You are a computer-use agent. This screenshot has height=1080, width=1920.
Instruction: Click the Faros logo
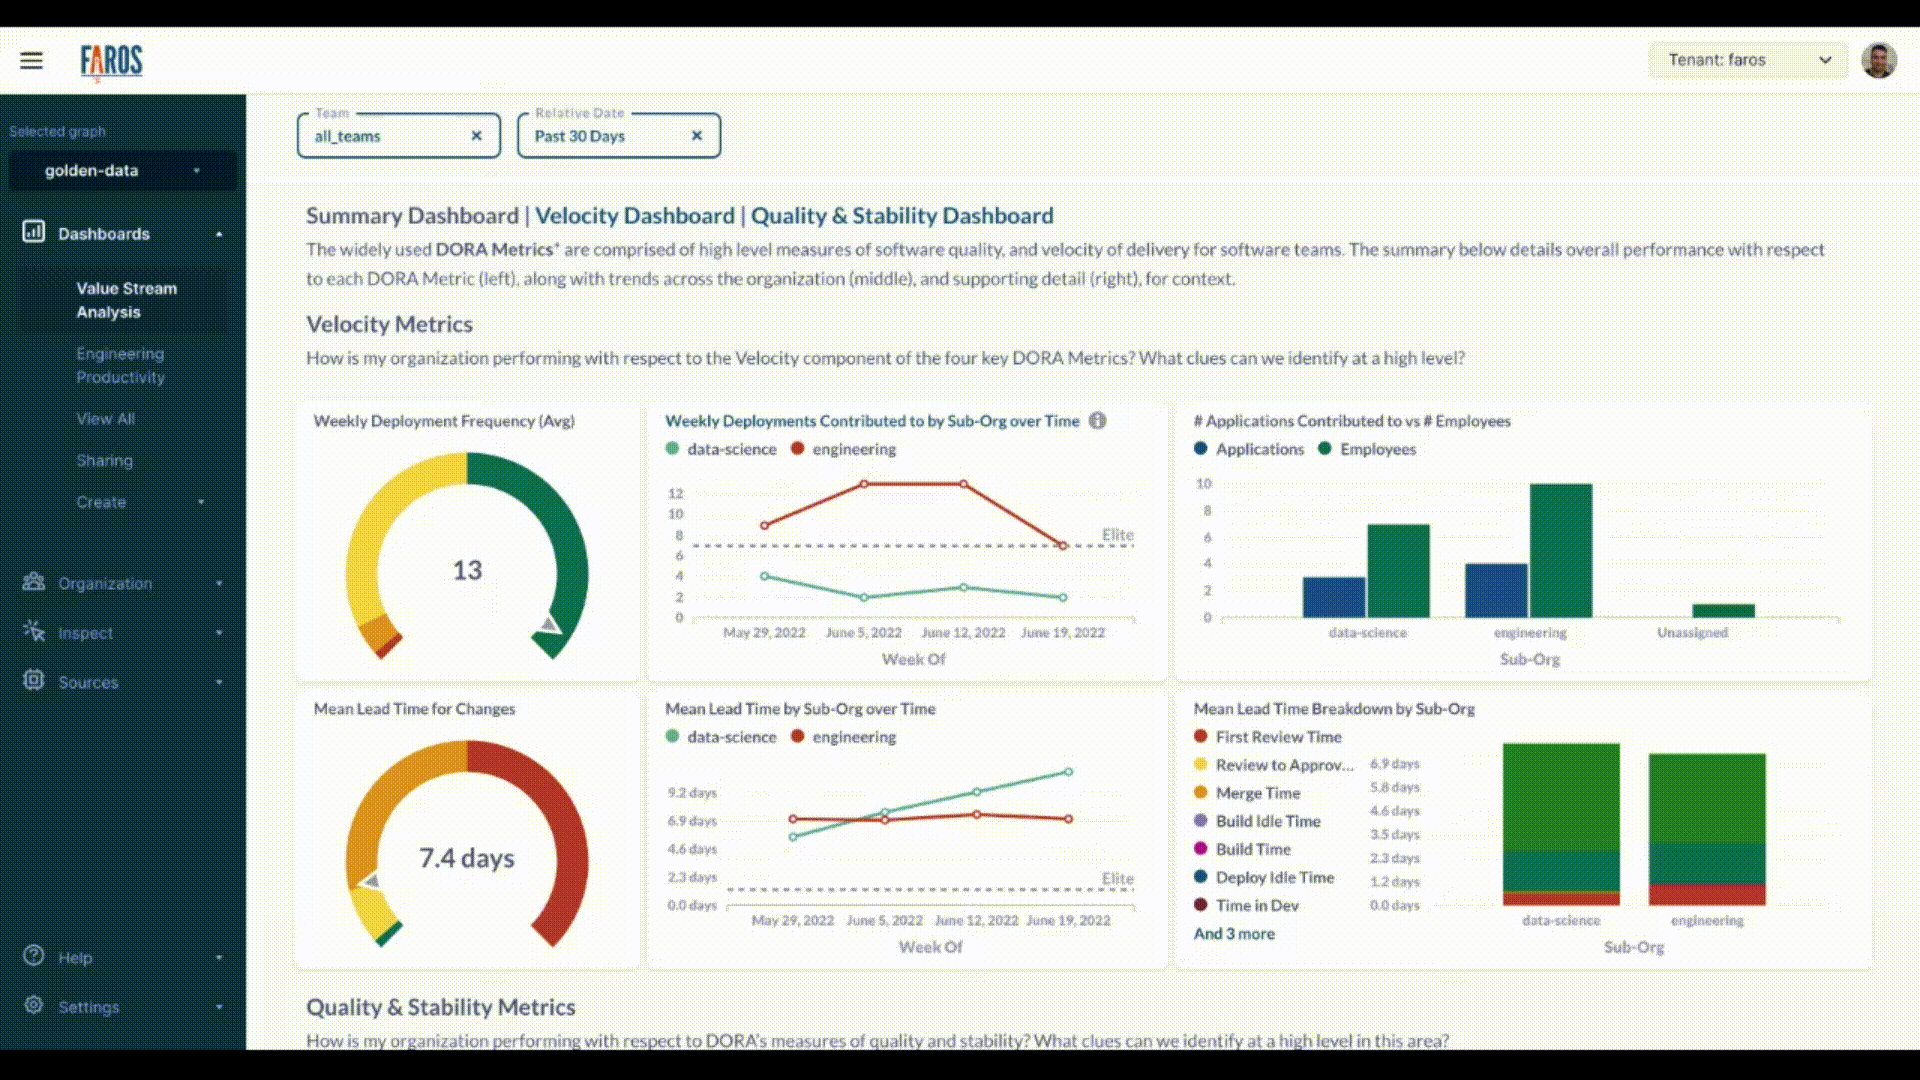(x=111, y=62)
